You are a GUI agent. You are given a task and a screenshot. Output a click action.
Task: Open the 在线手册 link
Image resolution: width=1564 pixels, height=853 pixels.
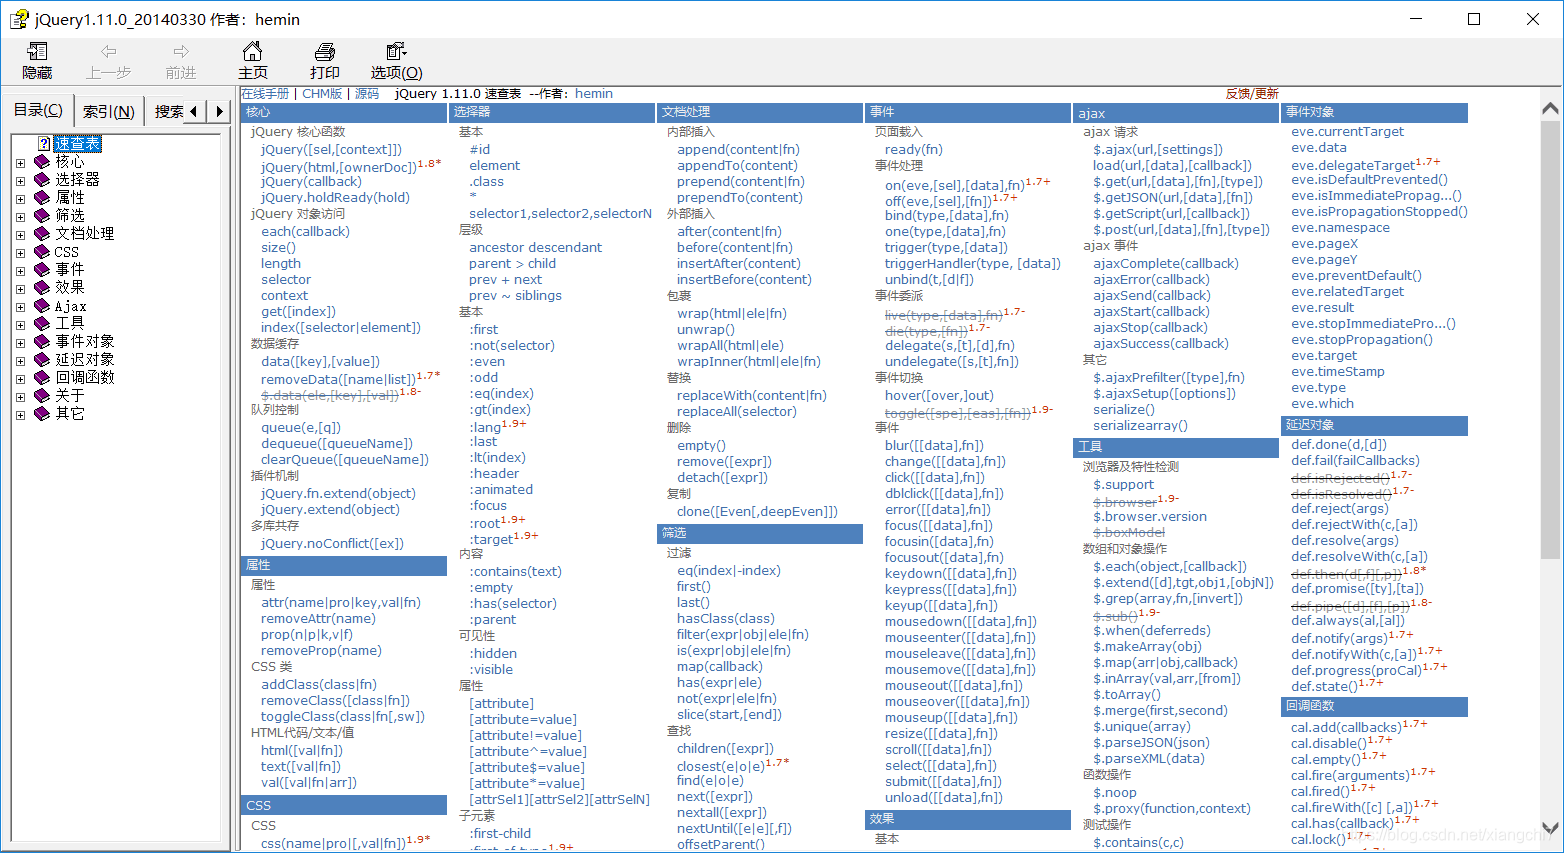pos(265,94)
